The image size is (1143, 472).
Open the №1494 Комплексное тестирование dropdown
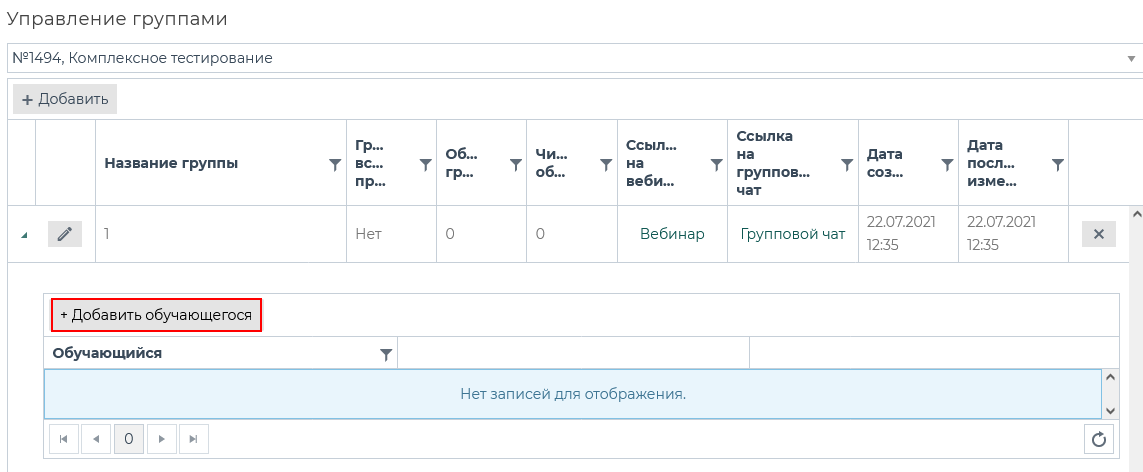tap(1130, 59)
